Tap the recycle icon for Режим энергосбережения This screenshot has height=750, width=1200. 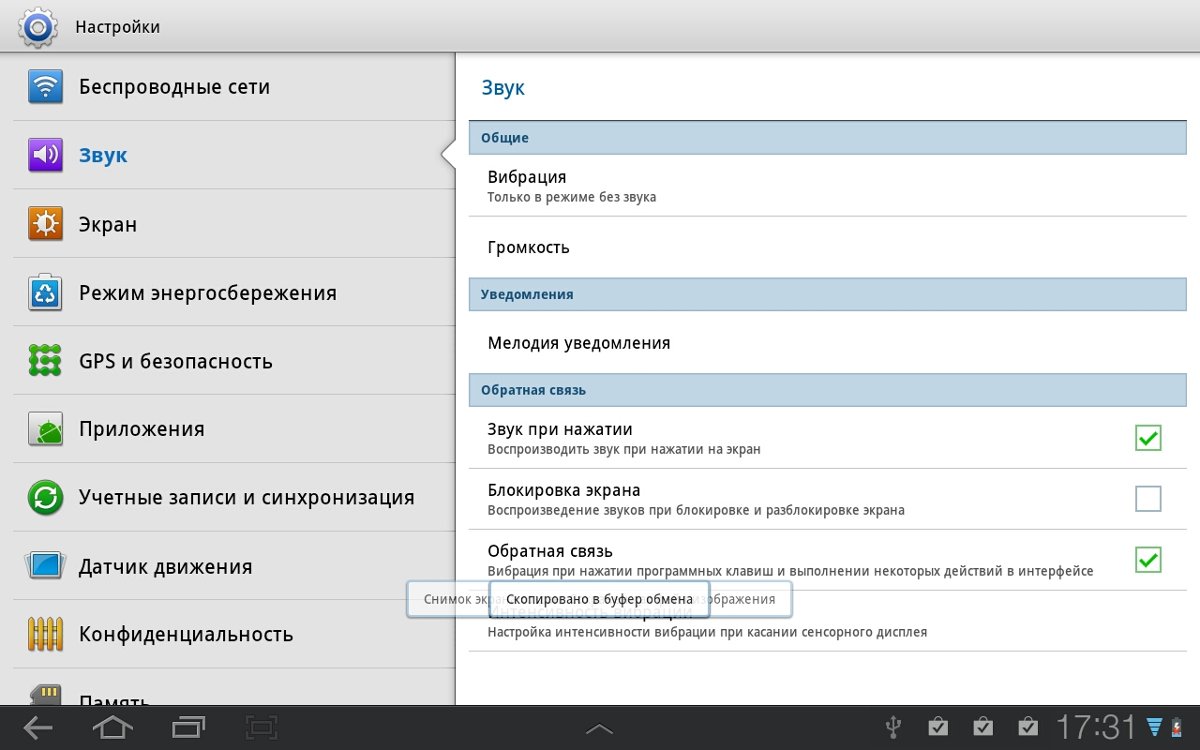(45, 293)
